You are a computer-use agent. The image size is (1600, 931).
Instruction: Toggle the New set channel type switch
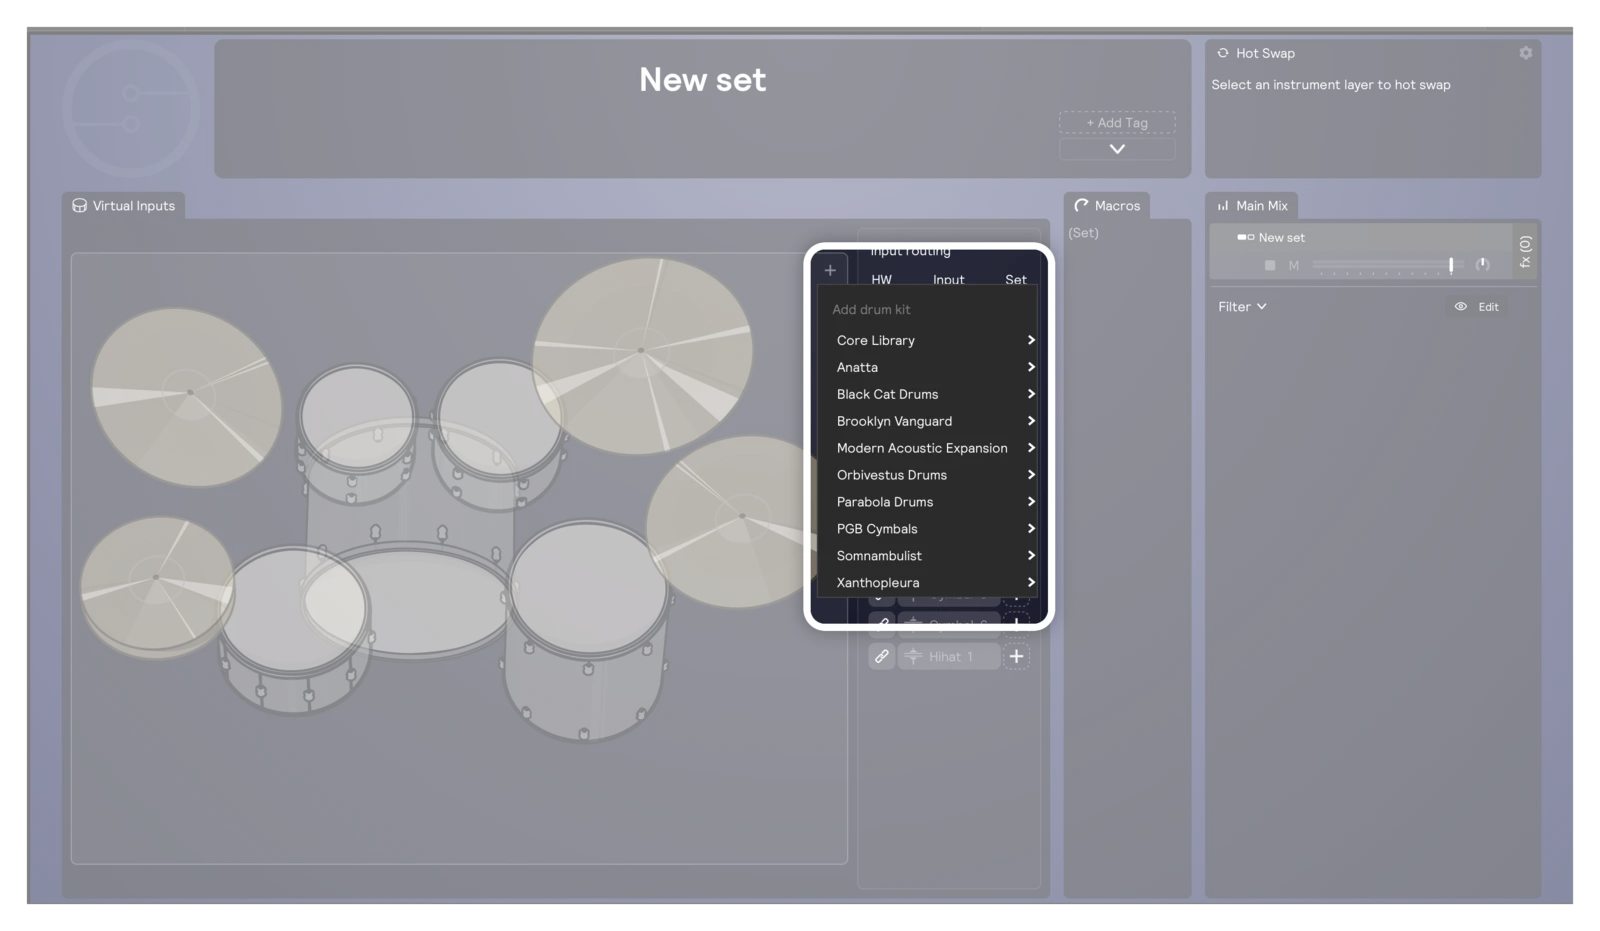pyautogui.click(x=1245, y=238)
